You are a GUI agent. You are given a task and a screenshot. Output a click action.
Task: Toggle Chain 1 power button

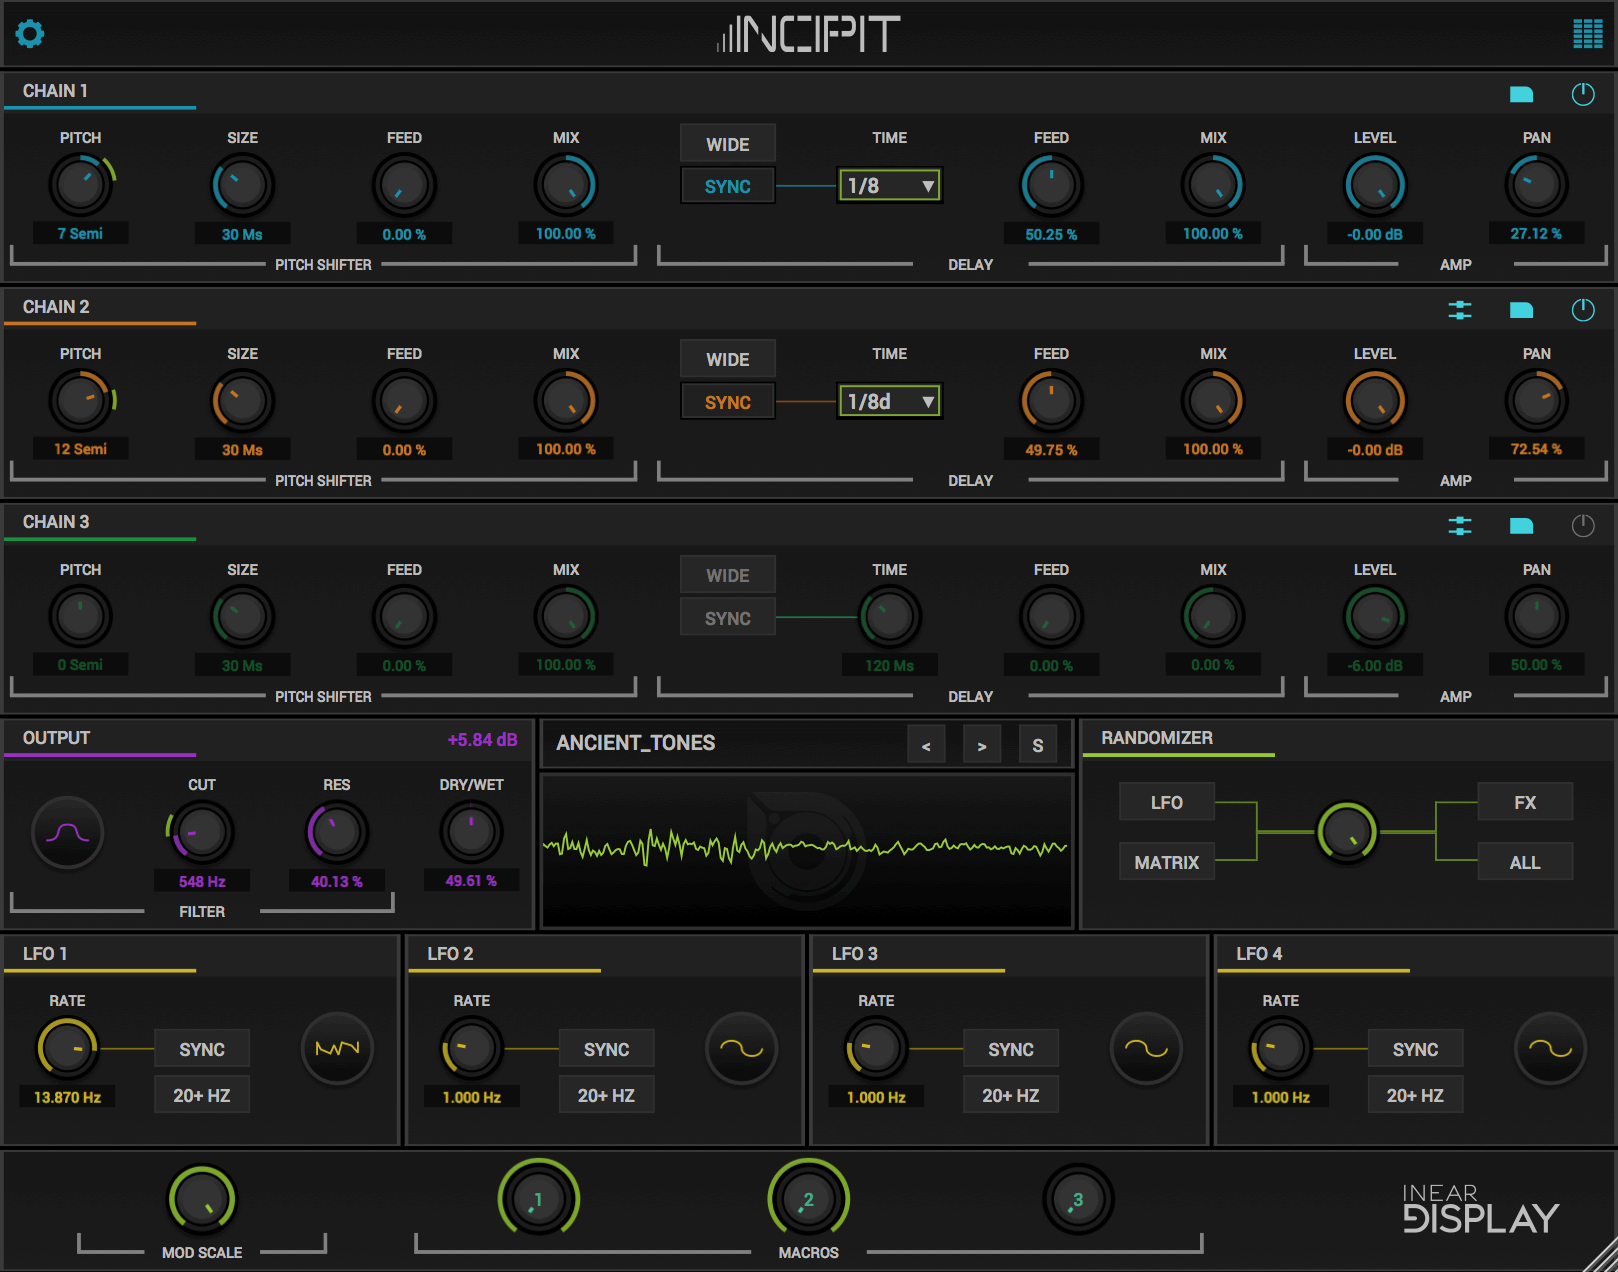point(1583,94)
